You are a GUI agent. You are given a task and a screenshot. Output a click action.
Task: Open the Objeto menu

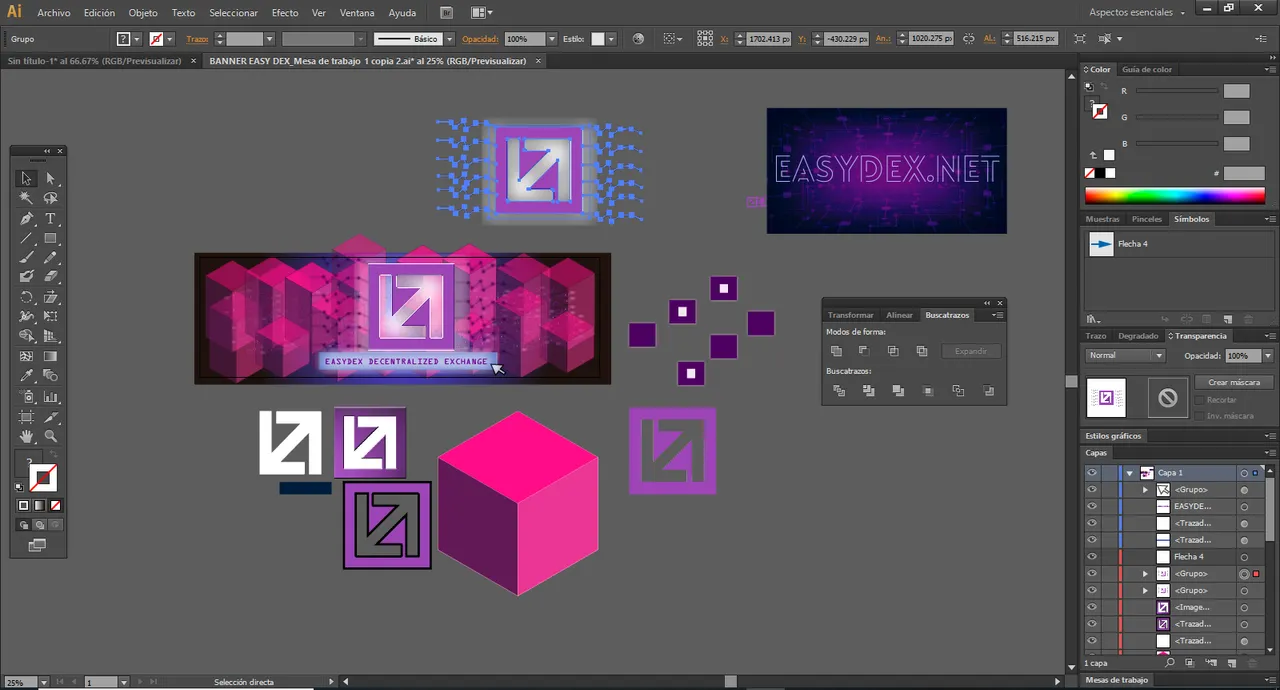[143, 13]
